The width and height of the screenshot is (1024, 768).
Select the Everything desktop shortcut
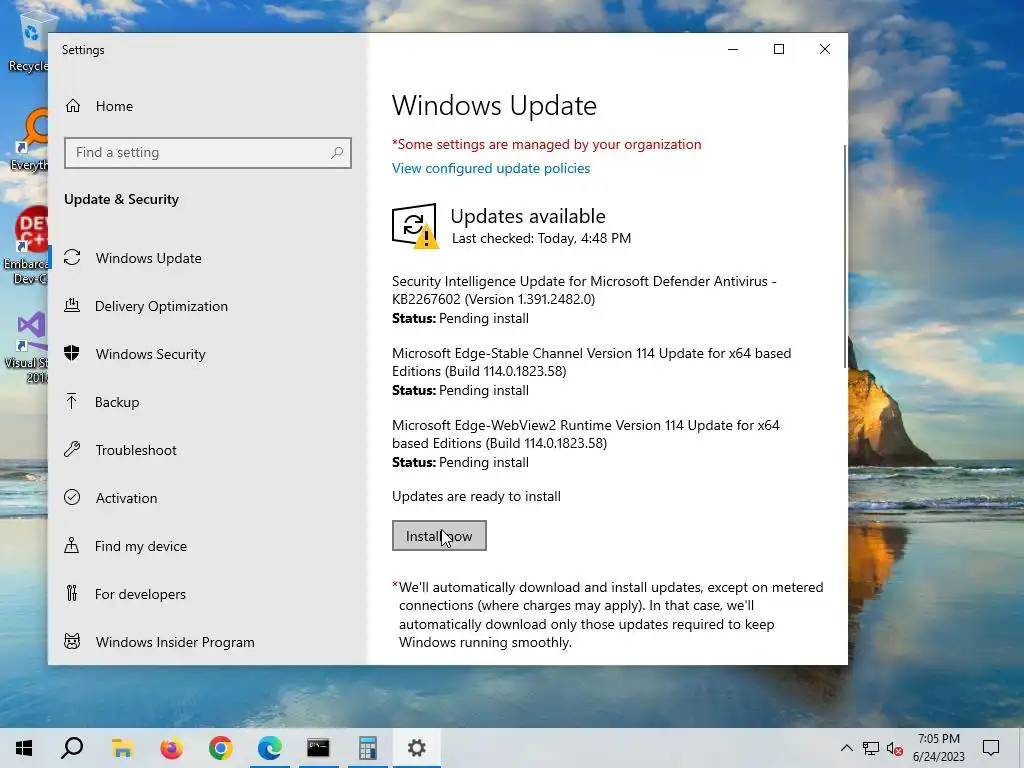(x=29, y=140)
